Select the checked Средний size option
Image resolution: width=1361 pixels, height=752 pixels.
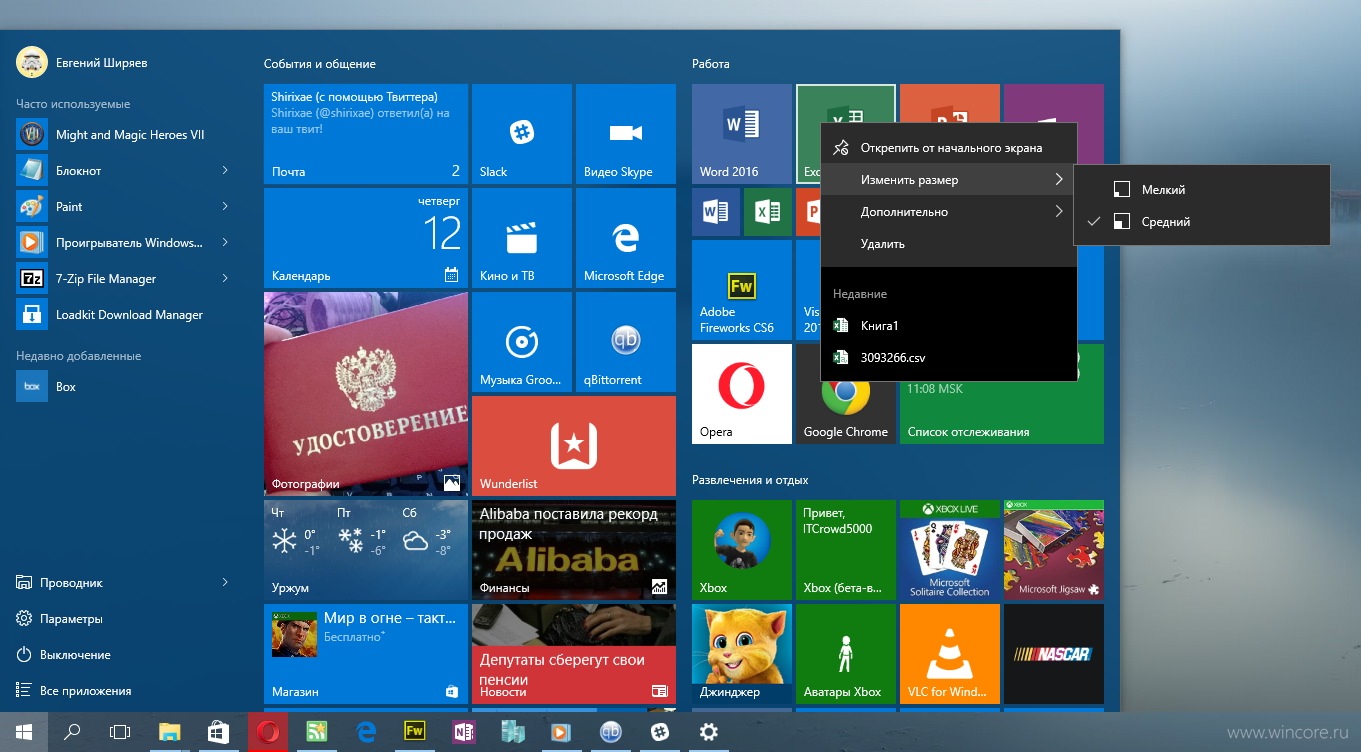point(1202,222)
